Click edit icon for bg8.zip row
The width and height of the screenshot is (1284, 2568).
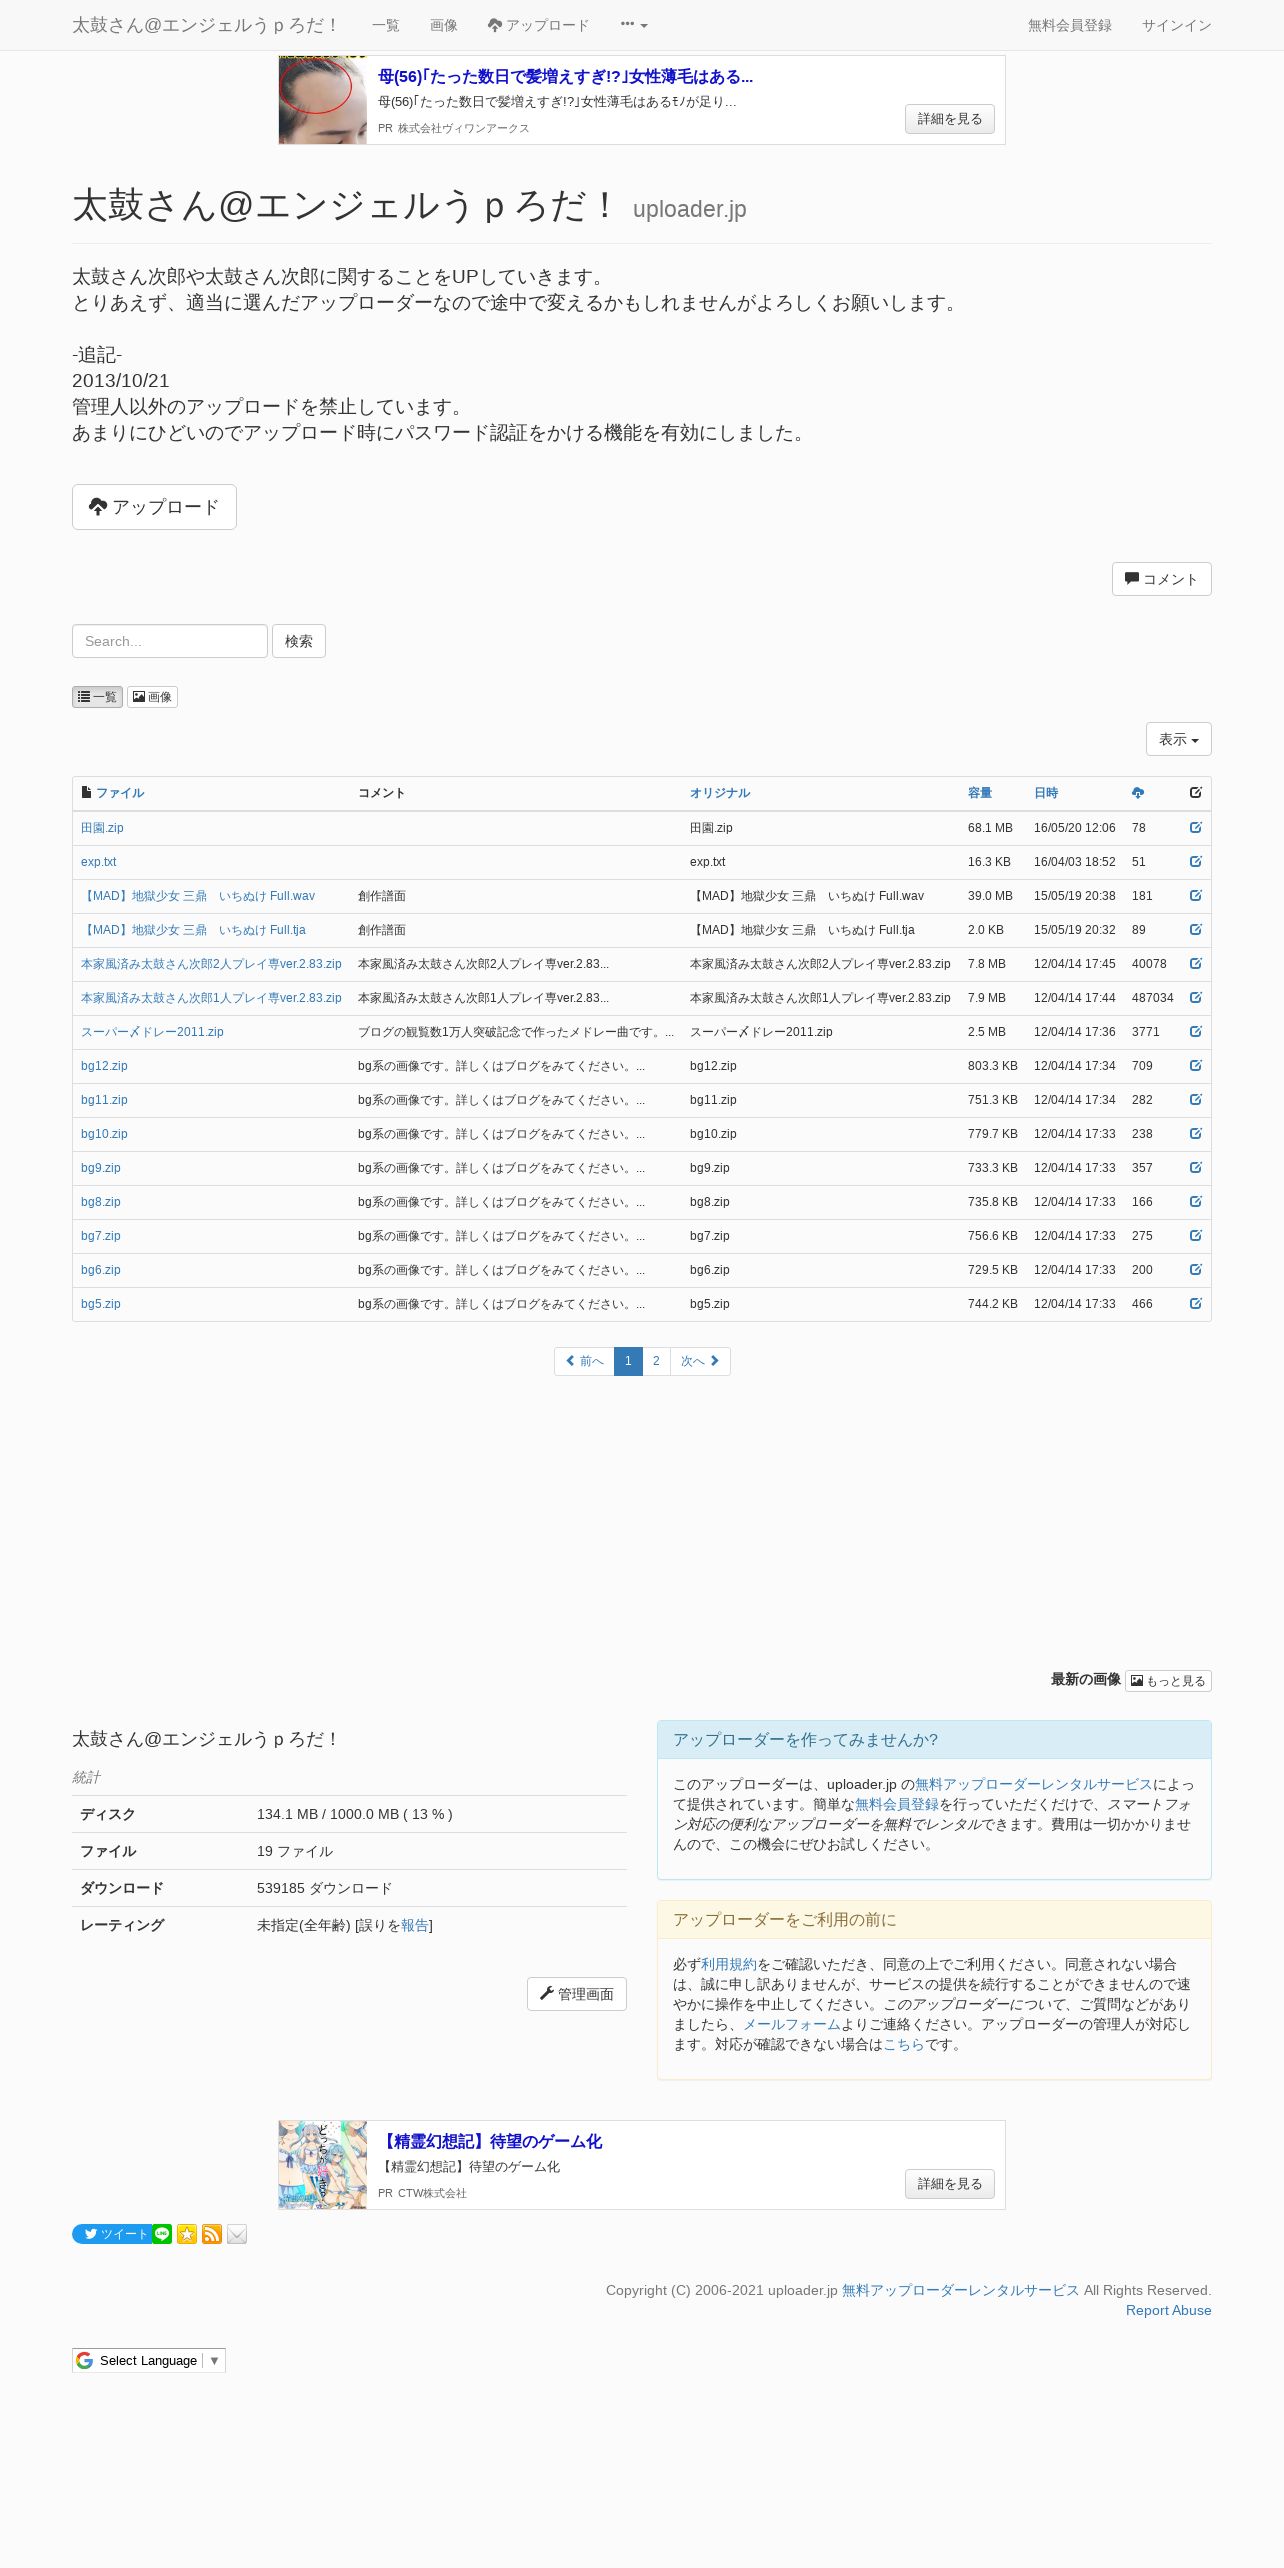tap(1195, 1201)
